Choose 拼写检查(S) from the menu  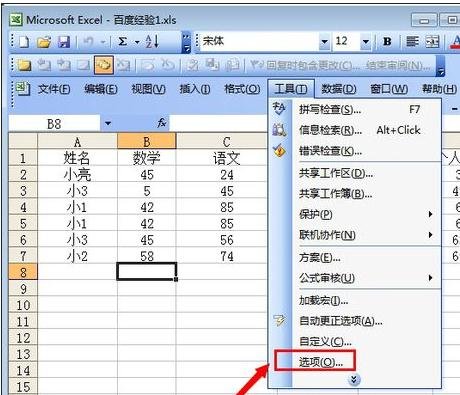355,109
